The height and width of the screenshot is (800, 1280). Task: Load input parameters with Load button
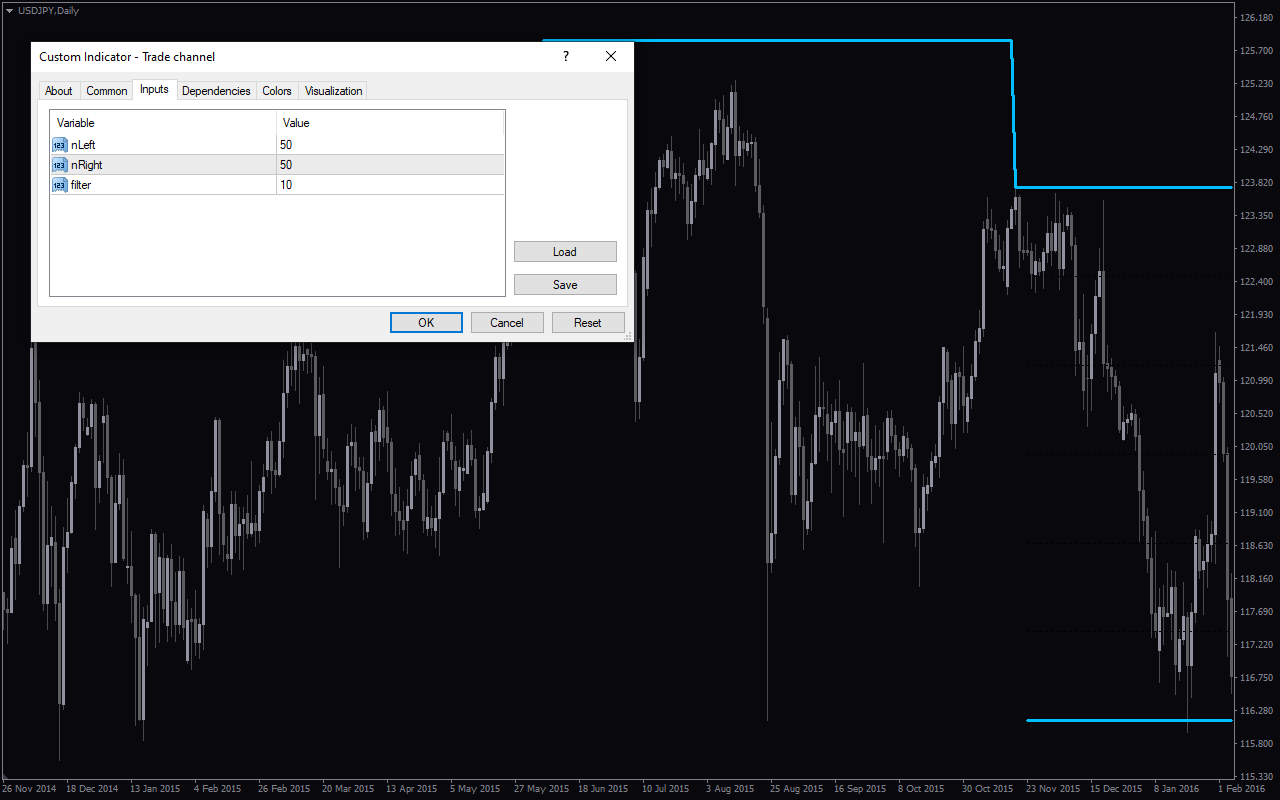point(565,252)
